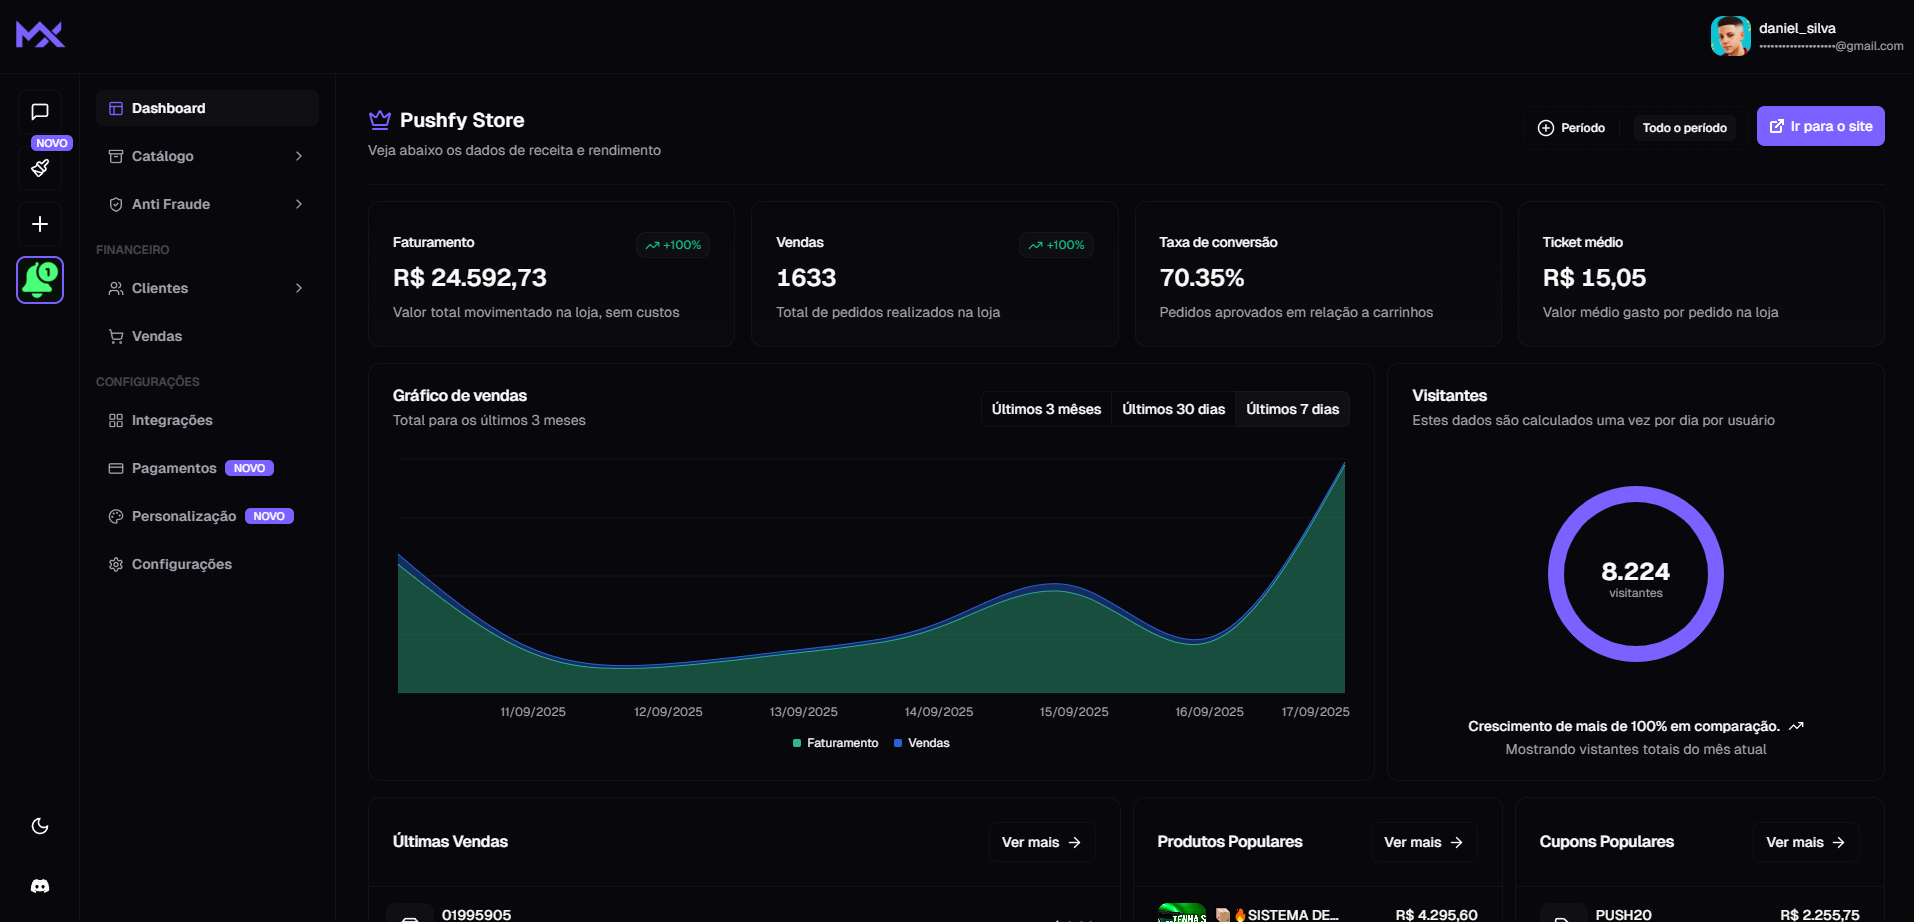The height and width of the screenshot is (922, 1914).
Task: Click the 17/09/2025 chart axis label
Action: (1315, 712)
